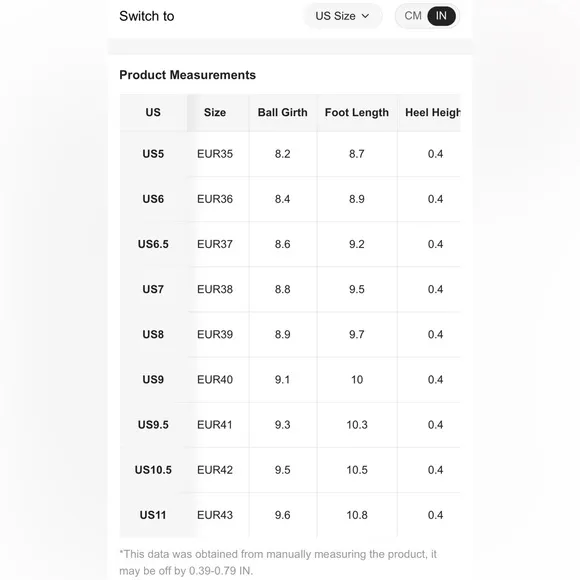Open the US Size dropdown
The height and width of the screenshot is (580, 580).
click(343, 16)
